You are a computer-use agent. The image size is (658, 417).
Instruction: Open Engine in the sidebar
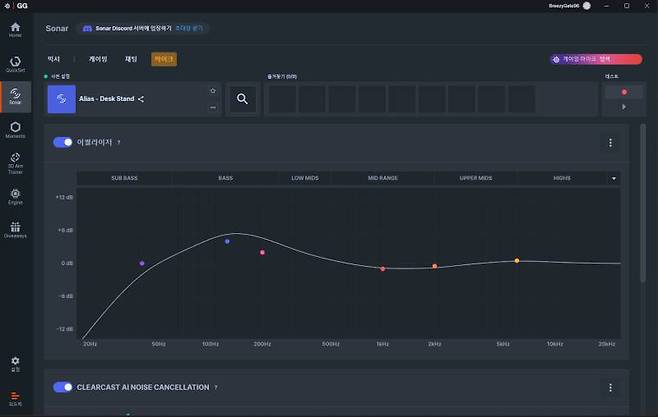(16, 197)
